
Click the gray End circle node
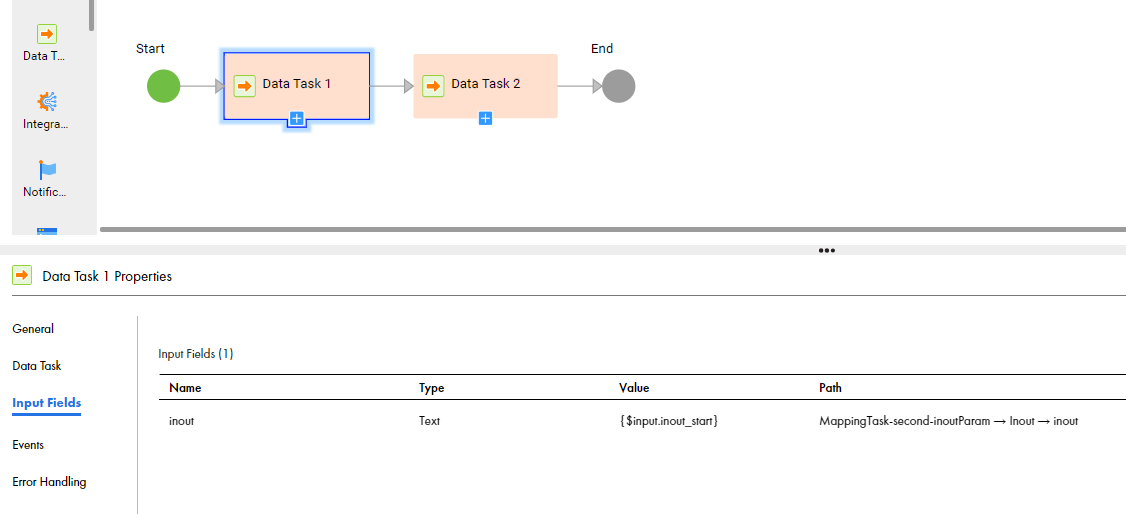tap(618, 86)
